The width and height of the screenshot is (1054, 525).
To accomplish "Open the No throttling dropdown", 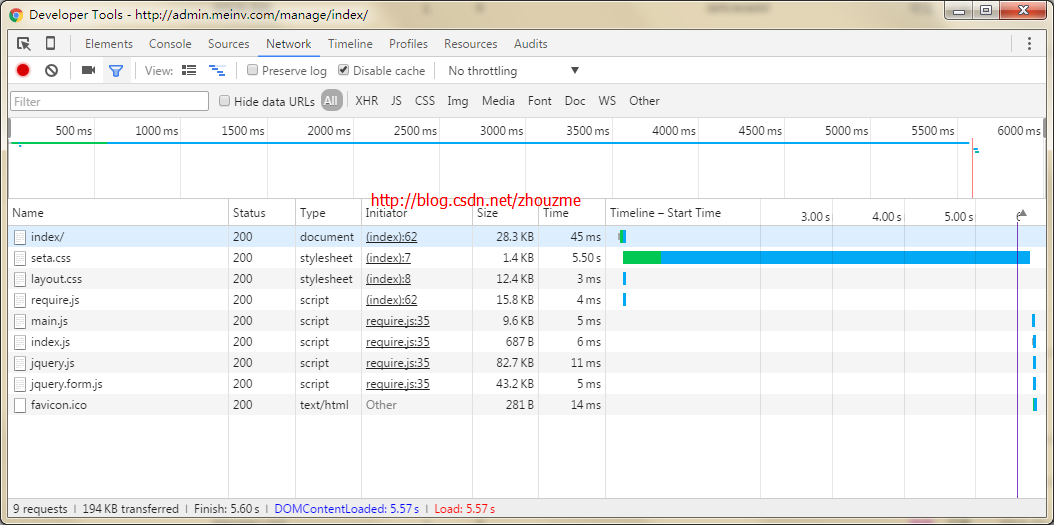I will tap(513, 71).
